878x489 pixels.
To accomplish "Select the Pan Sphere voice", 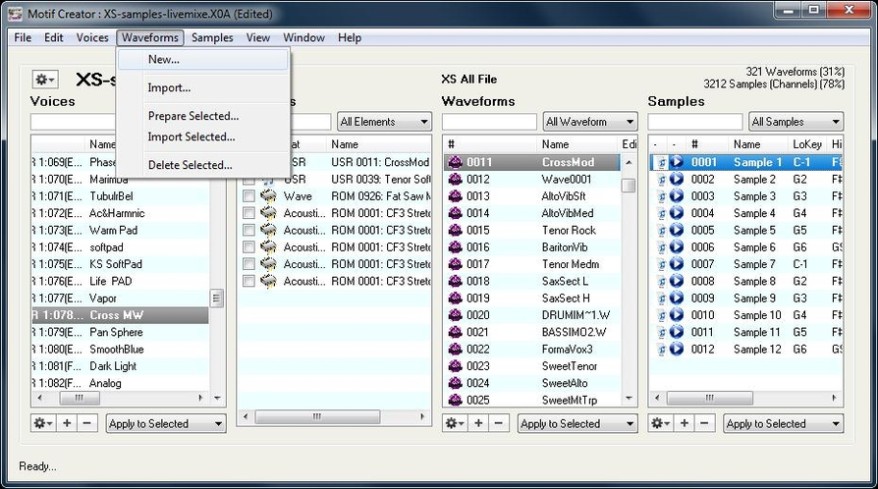I will [120, 332].
